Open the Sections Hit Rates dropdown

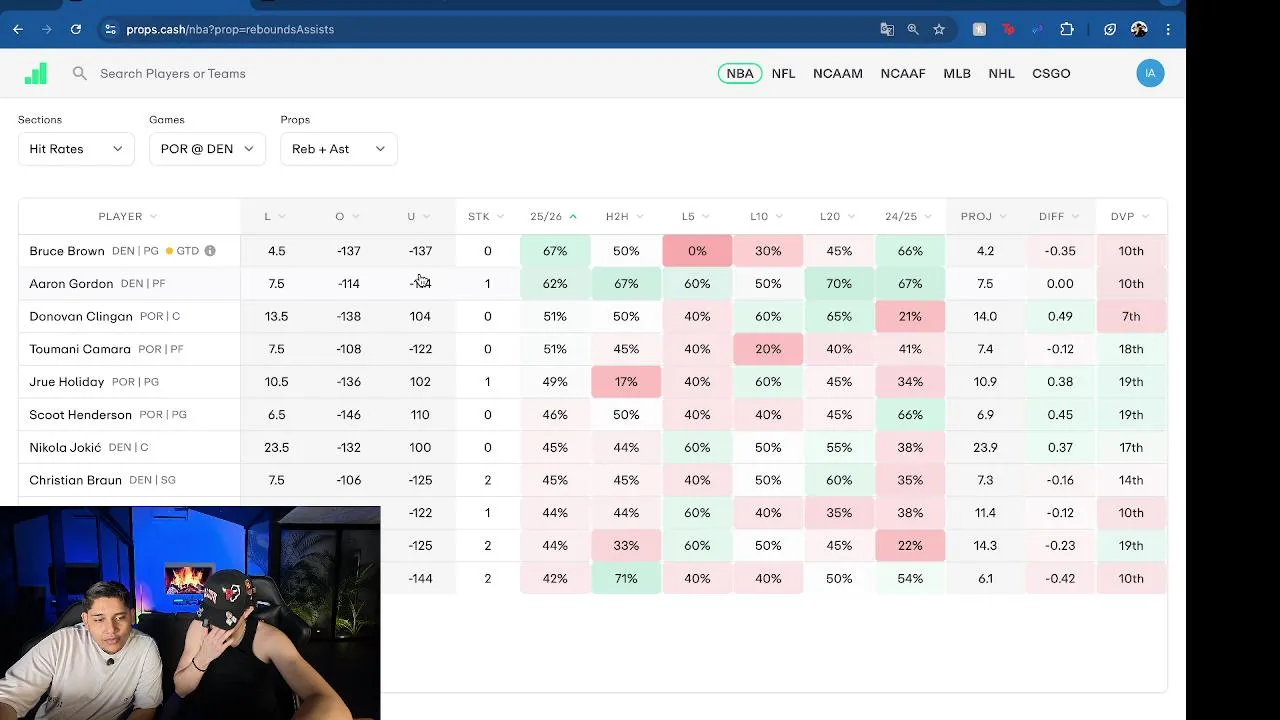76,149
